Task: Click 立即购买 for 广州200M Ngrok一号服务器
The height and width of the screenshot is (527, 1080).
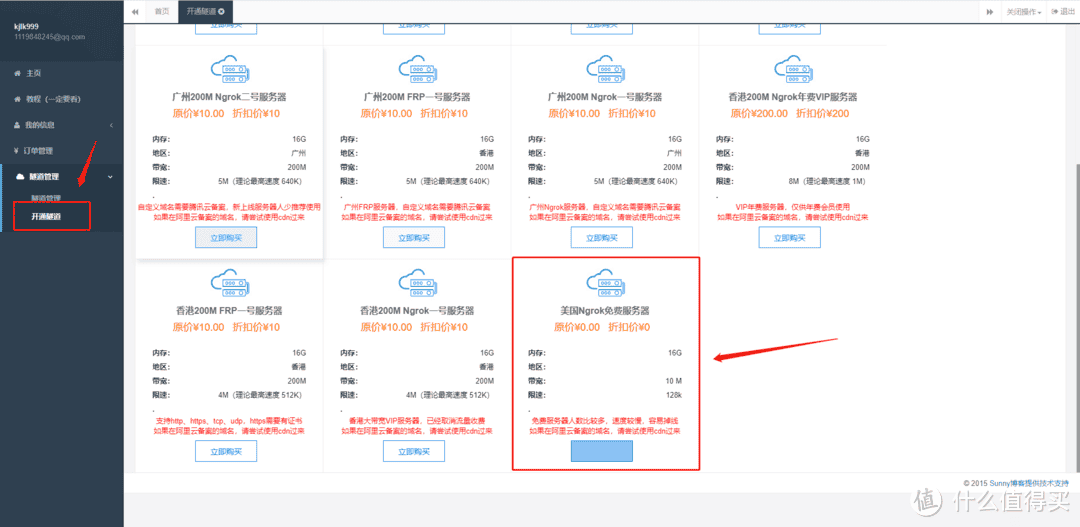Action: [x=602, y=238]
